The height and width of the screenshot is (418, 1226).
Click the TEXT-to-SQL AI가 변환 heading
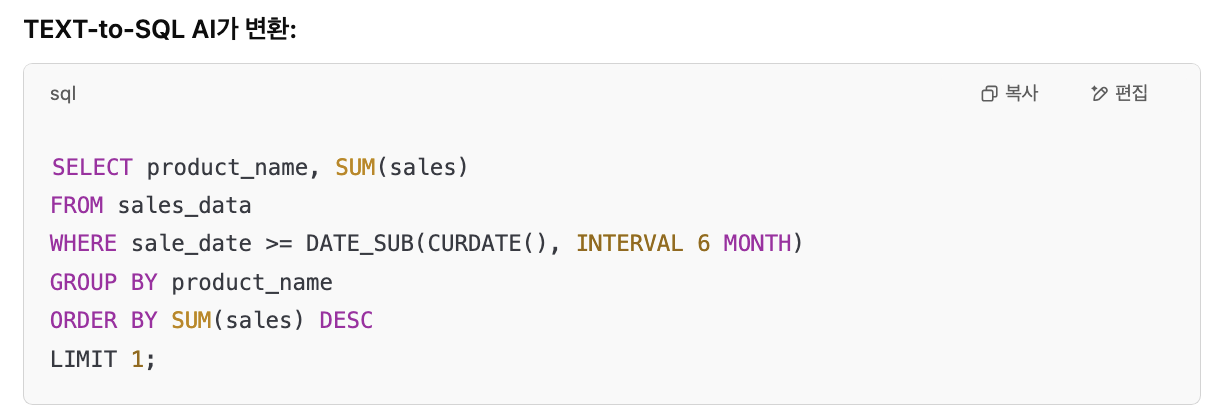coord(160,30)
